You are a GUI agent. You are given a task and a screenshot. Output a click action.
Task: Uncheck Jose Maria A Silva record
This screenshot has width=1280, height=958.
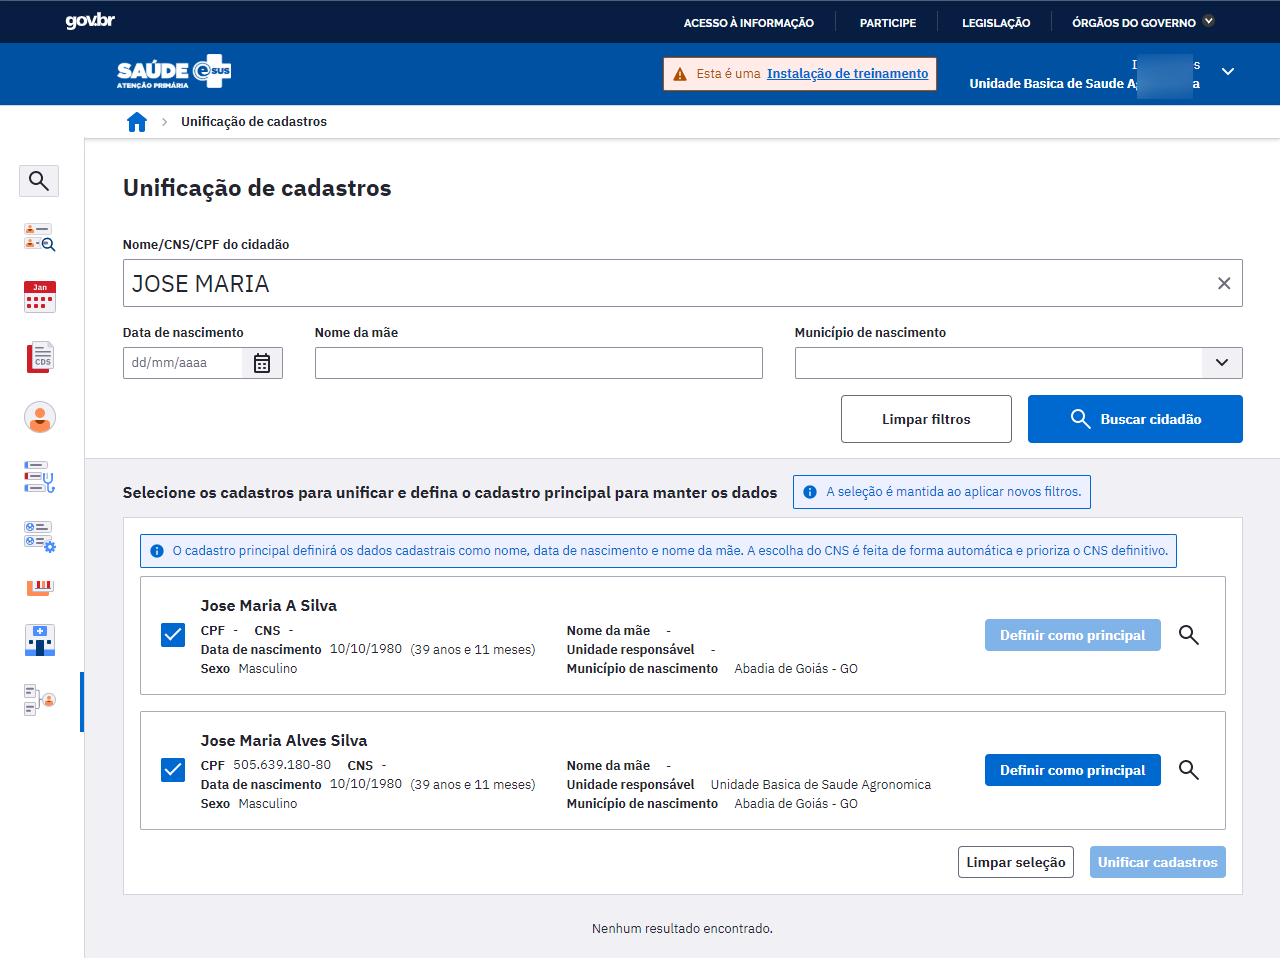click(x=173, y=635)
